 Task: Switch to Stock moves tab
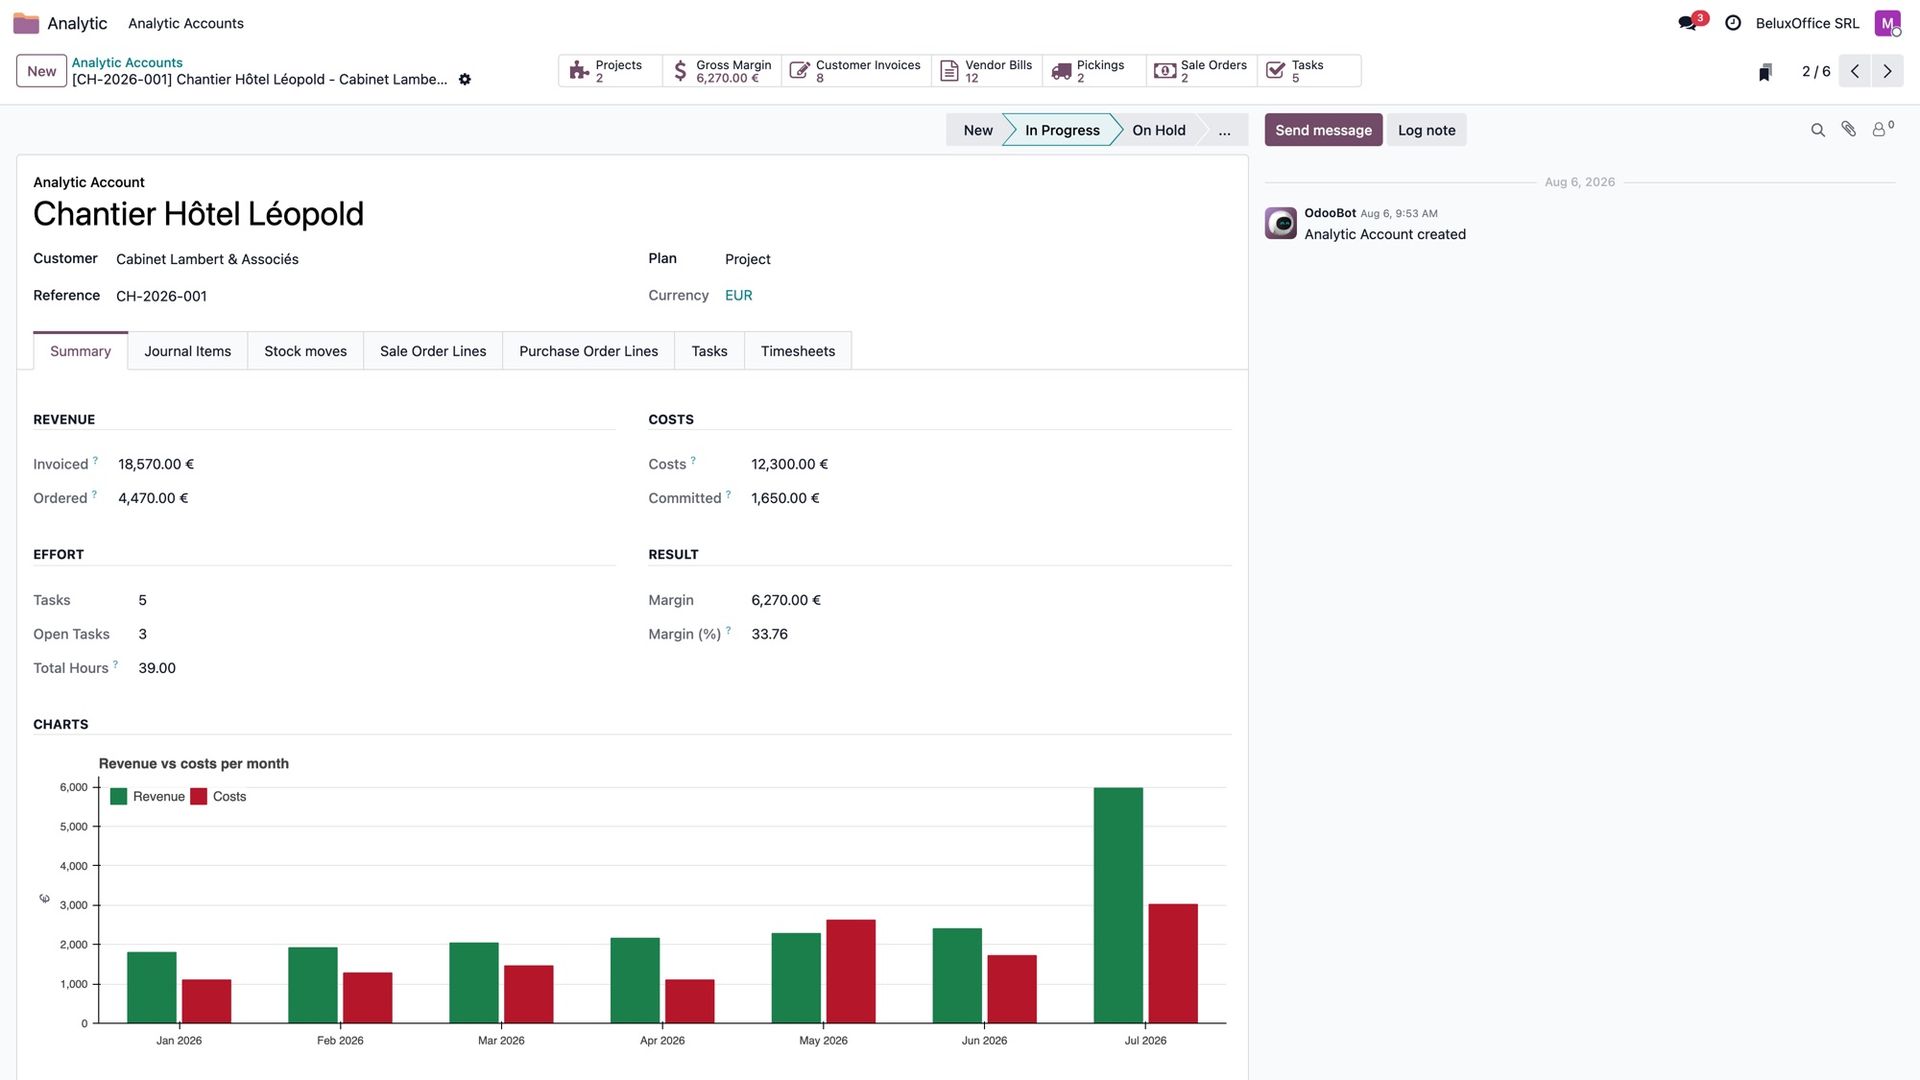[305, 351]
